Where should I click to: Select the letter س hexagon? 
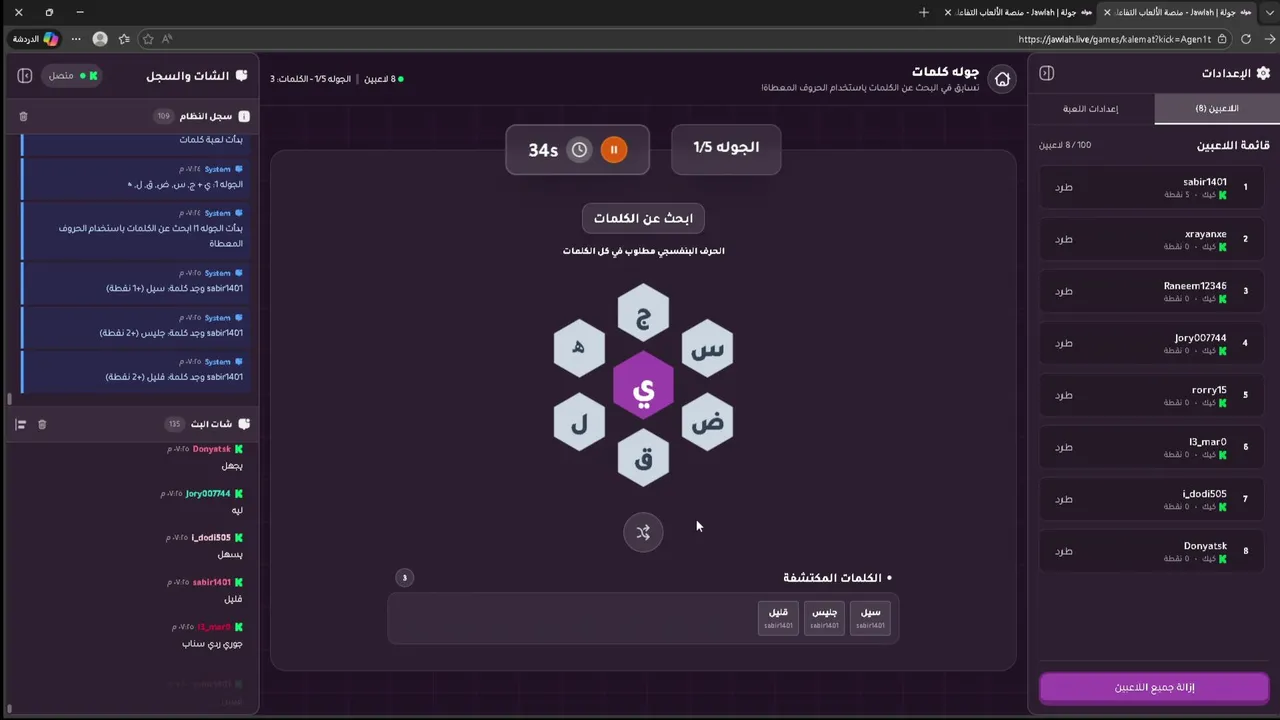707,348
